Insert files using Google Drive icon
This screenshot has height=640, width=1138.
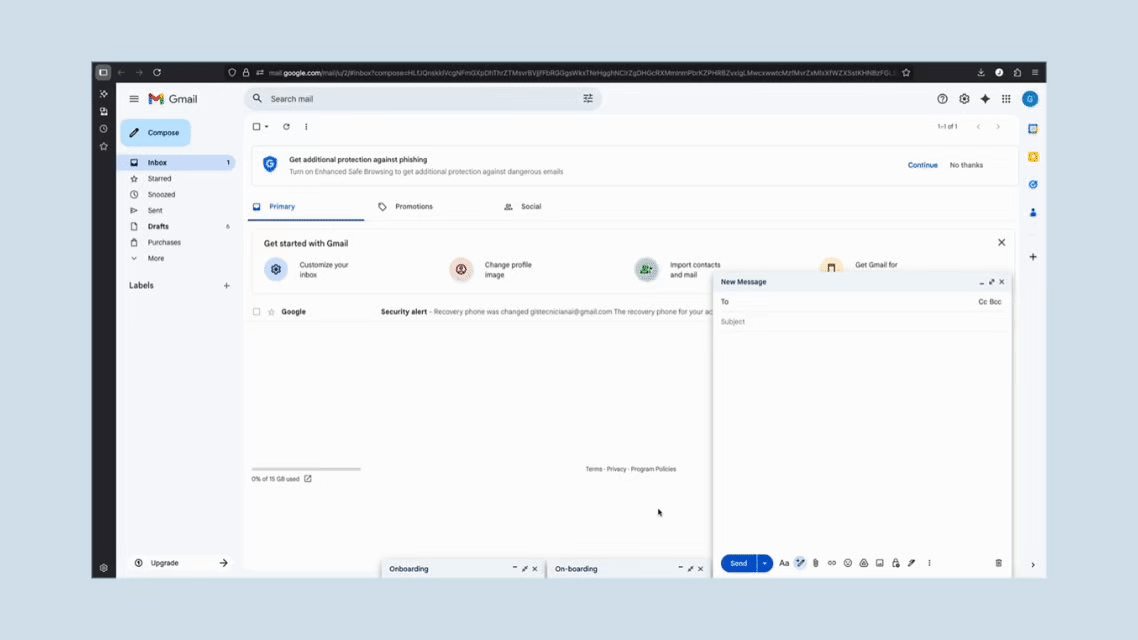click(863, 563)
